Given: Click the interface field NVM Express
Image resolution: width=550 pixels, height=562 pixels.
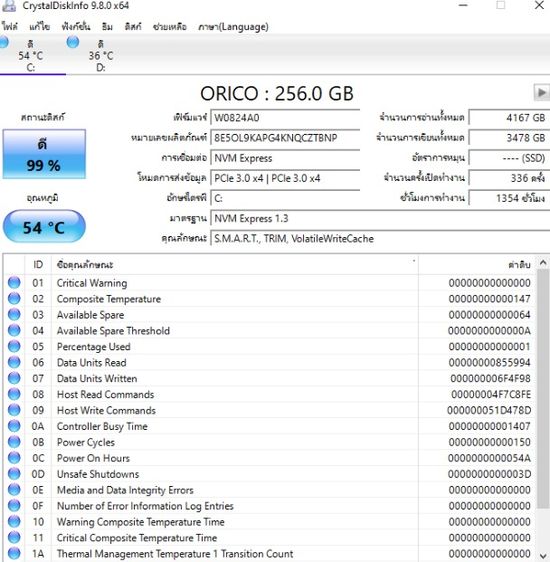Looking at the screenshot, I should click(285, 158).
